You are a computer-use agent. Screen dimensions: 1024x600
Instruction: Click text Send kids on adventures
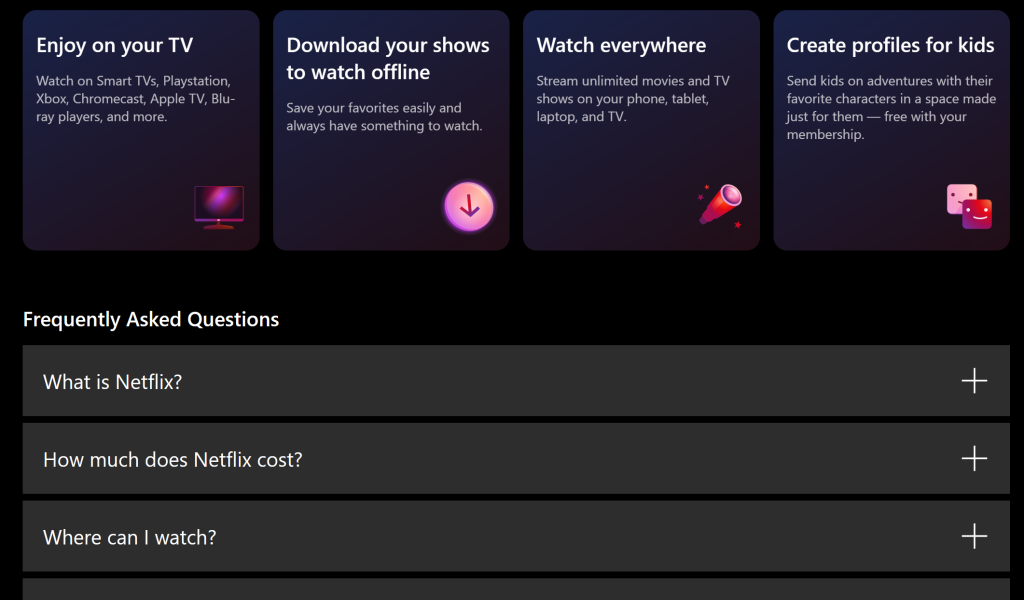click(891, 108)
